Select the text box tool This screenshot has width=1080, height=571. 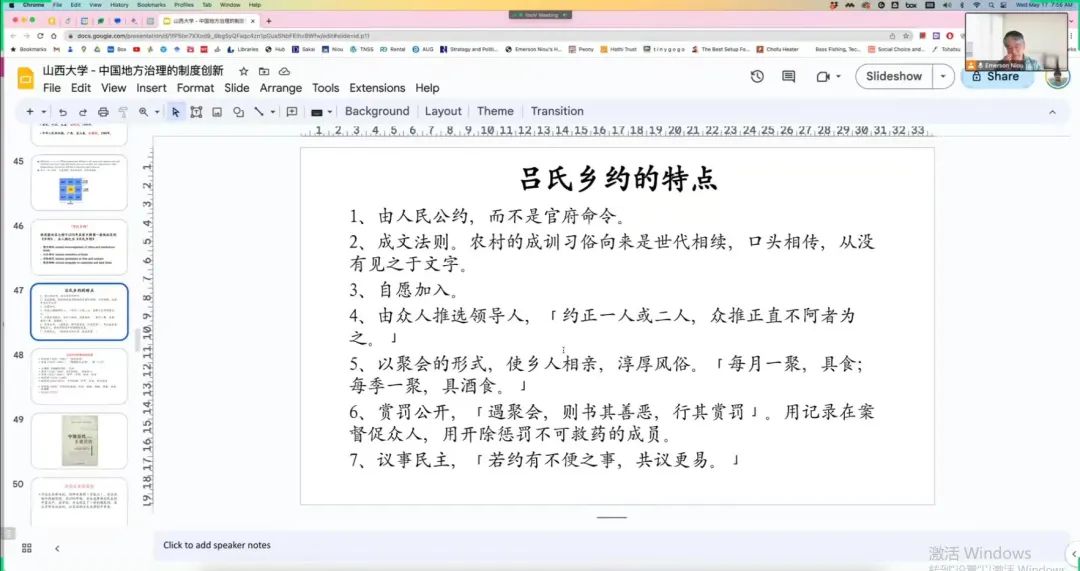pyautogui.click(x=196, y=112)
